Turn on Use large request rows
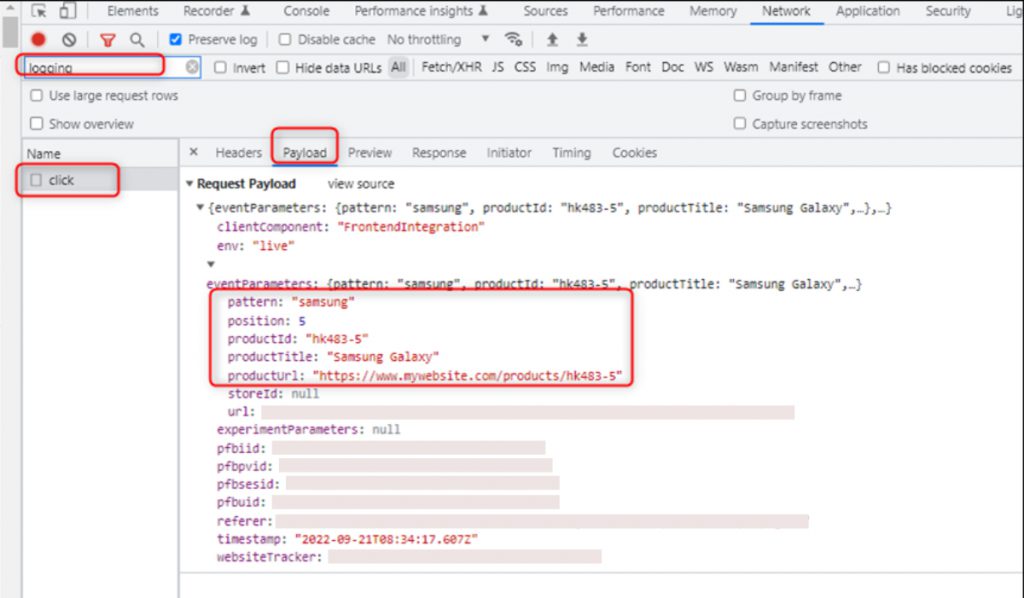Image resolution: width=1024 pixels, height=598 pixels. [37, 96]
